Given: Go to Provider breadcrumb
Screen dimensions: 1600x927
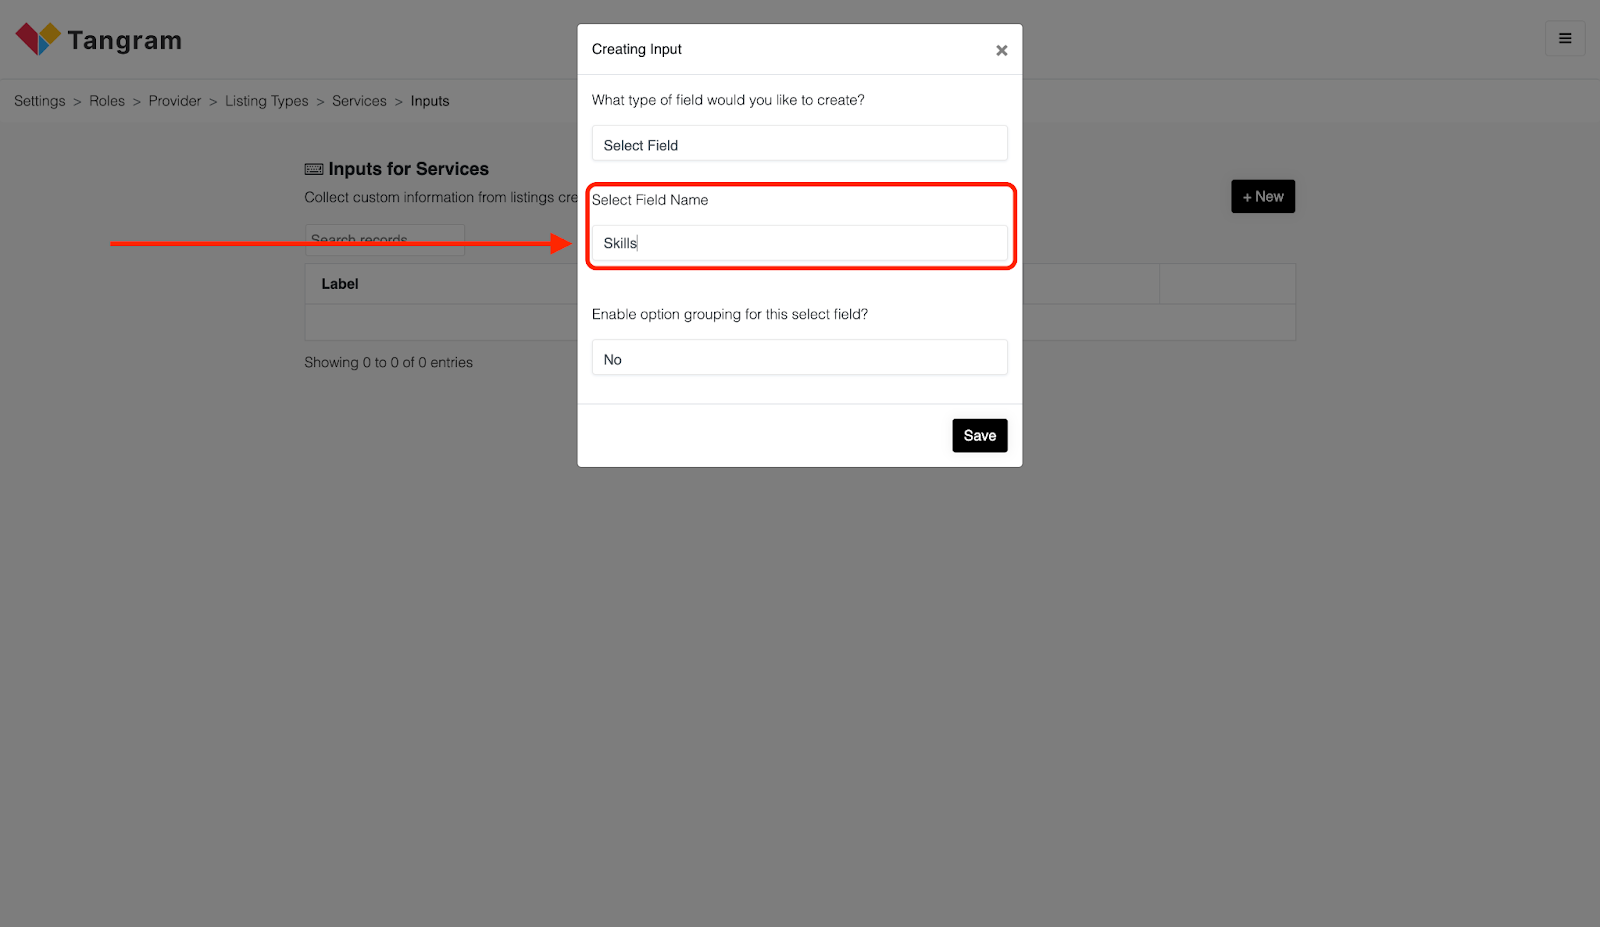Looking at the screenshot, I should click(175, 101).
